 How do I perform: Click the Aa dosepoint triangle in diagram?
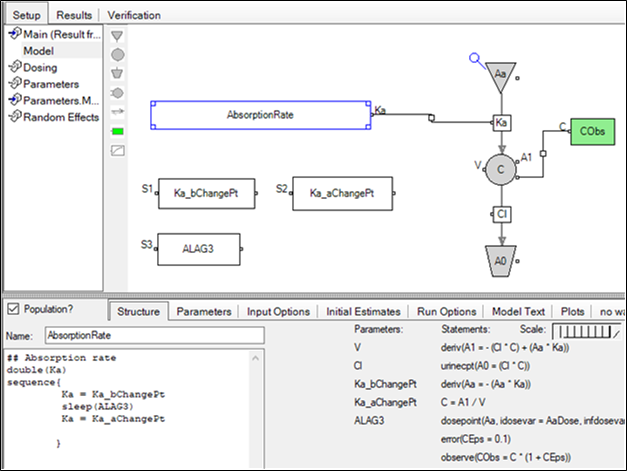500,73
